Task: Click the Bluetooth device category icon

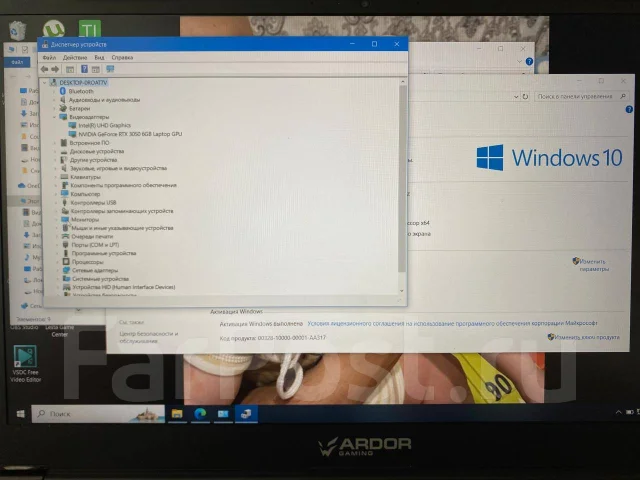Action: 63,91
